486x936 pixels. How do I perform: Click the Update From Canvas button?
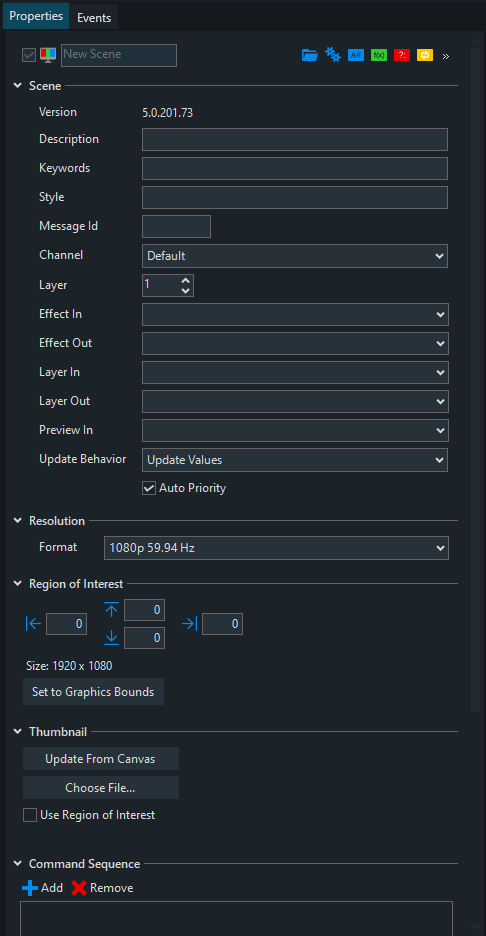101,759
